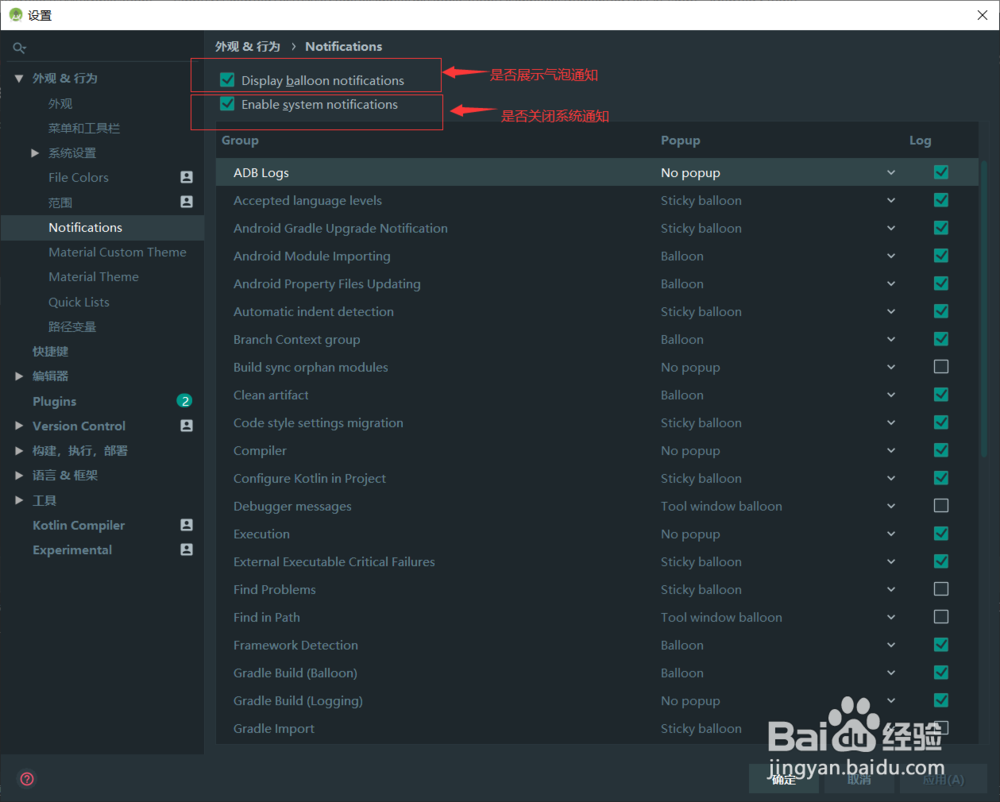Select Material Theme in sidebar

click(x=93, y=277)
